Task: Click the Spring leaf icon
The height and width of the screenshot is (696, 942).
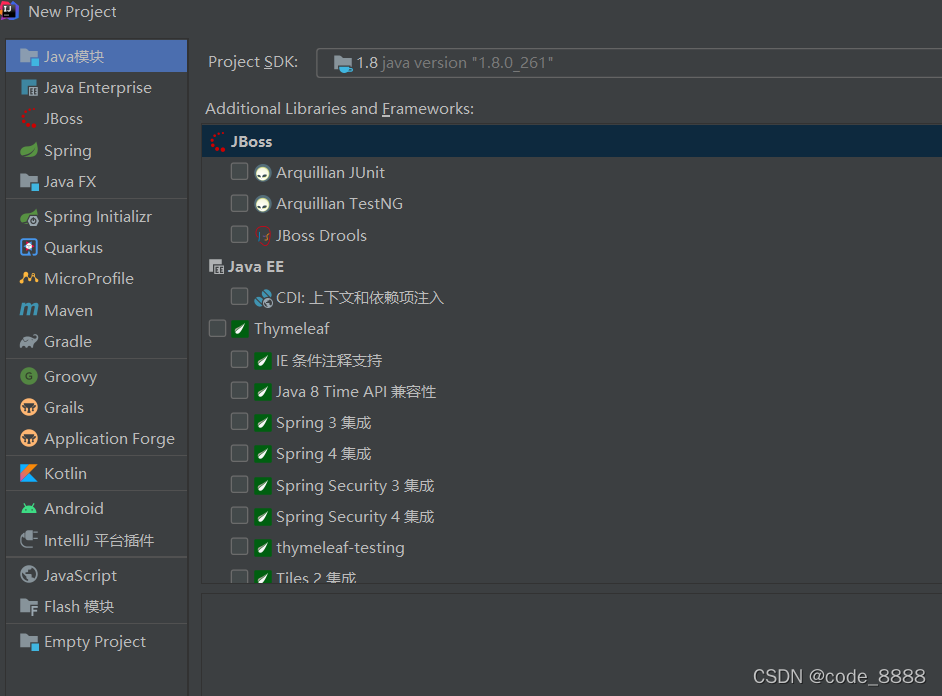Action: tap(29, 150)
